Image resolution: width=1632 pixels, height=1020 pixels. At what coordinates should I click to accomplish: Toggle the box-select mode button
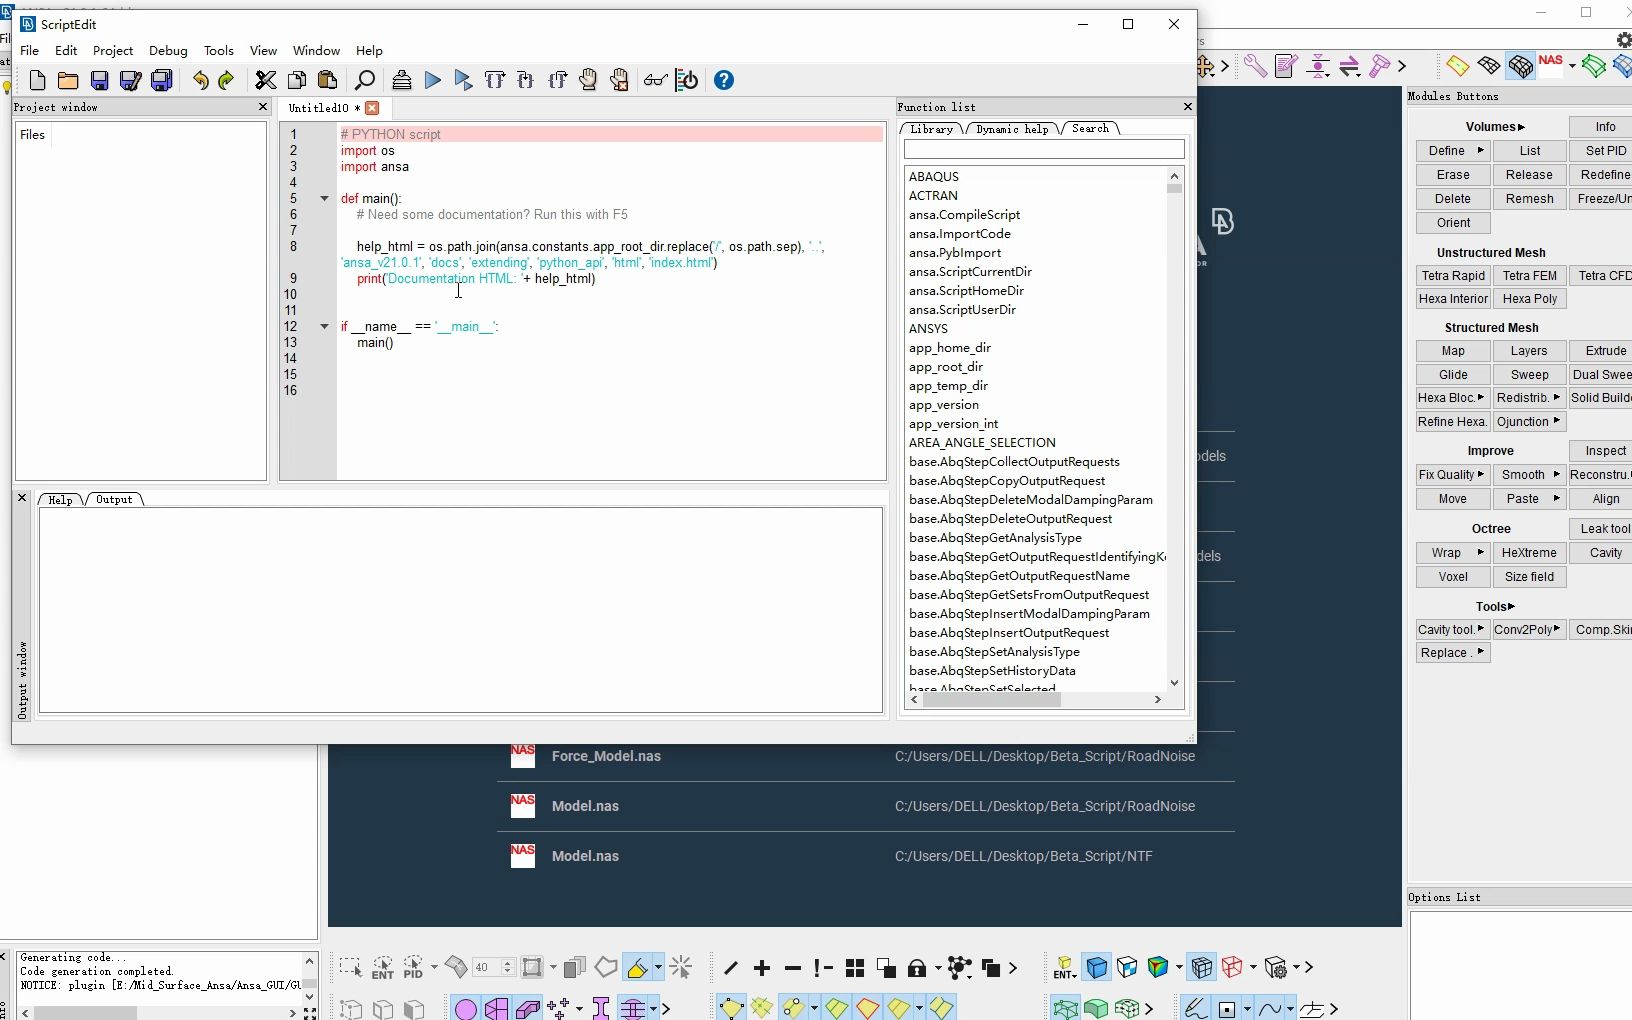[x=350, y=967]
